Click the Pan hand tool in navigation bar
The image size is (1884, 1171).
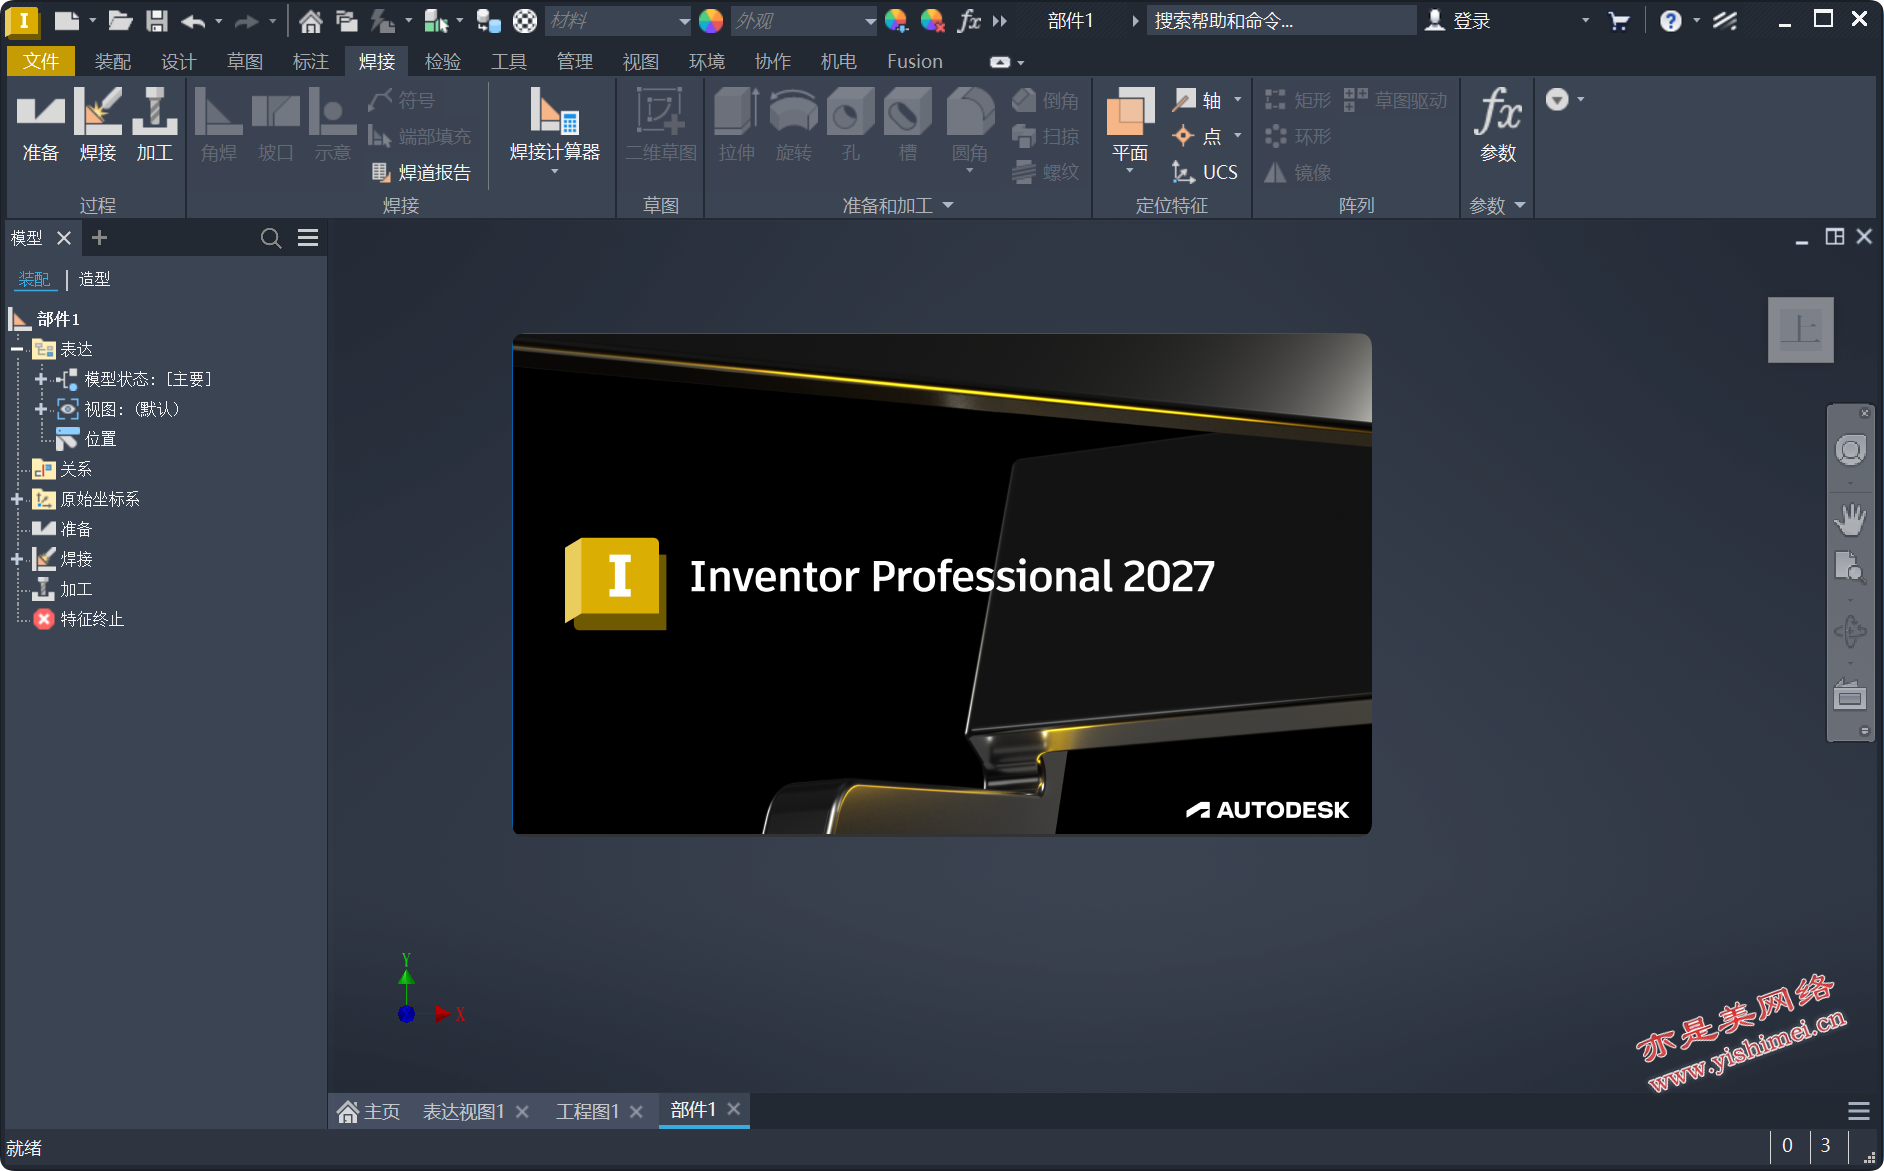1850,519
